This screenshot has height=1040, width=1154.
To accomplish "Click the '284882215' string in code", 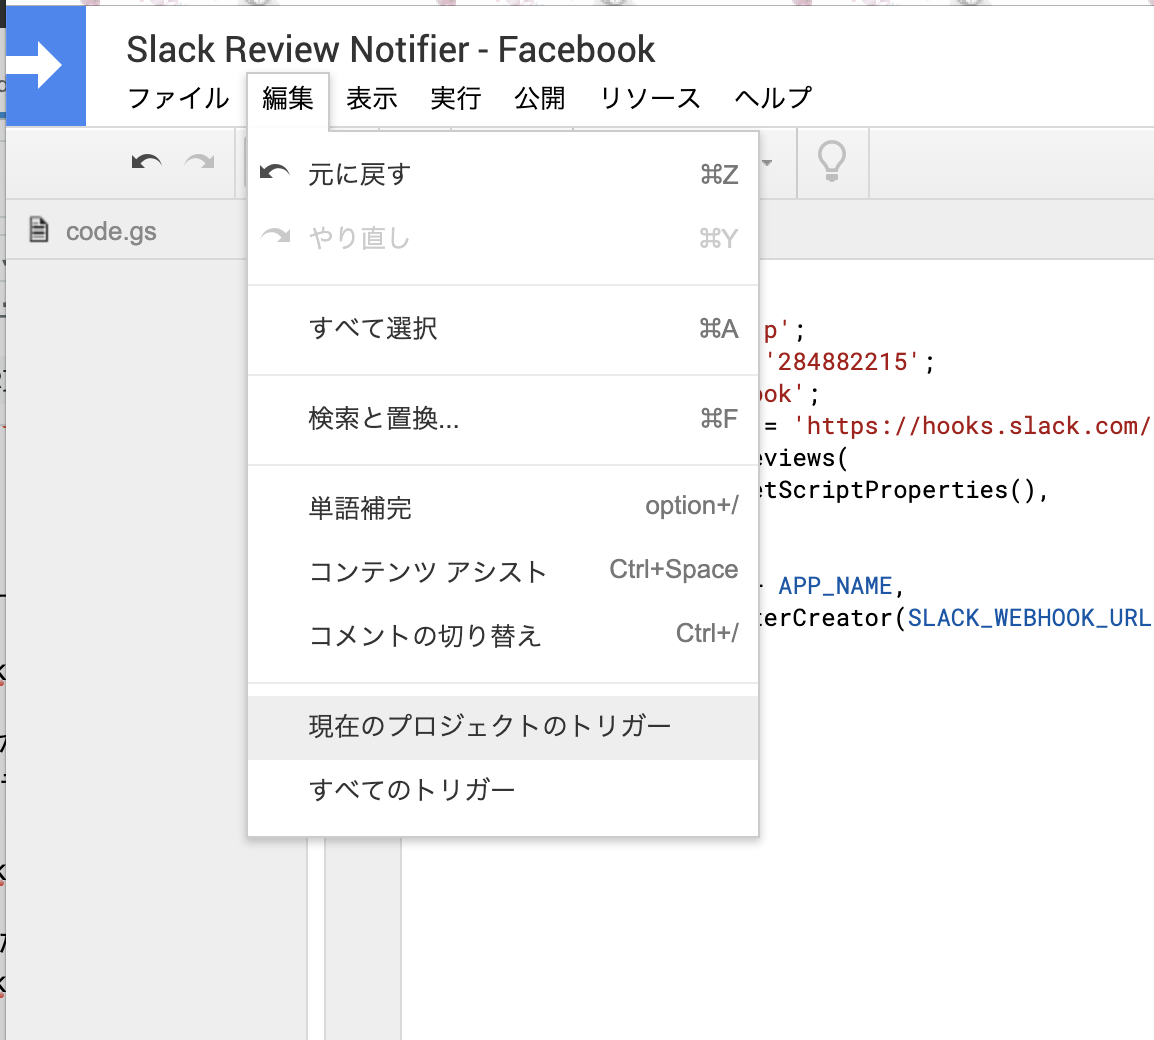I will coord(842,362).
